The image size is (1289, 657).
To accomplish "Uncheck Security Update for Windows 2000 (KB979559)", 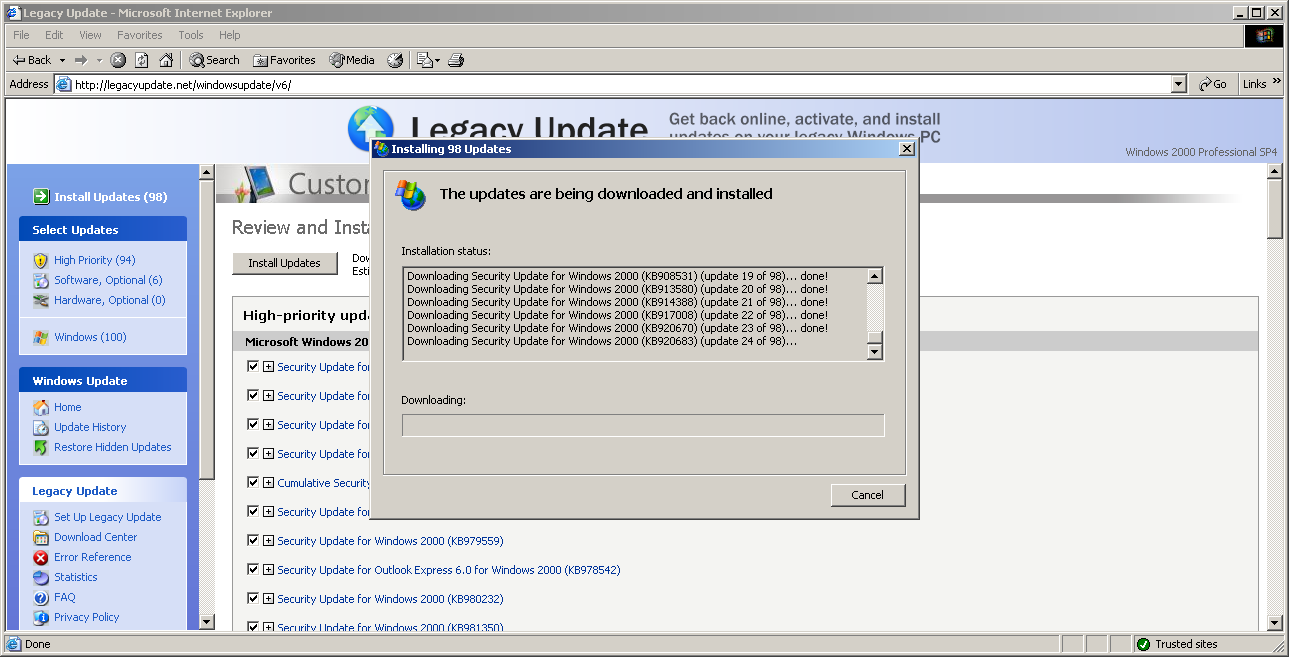I will (253, 541).
